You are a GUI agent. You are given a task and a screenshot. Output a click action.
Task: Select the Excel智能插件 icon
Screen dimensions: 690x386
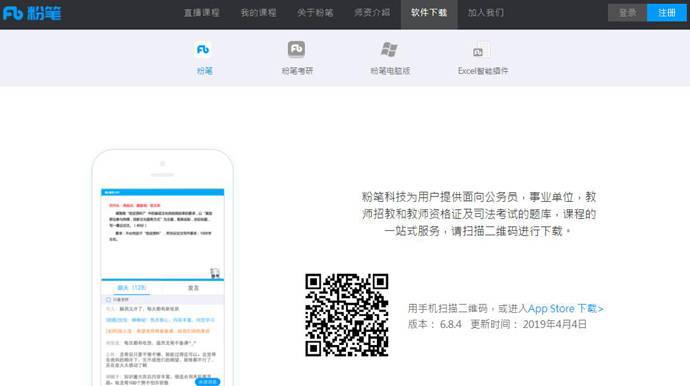(481, 50)
